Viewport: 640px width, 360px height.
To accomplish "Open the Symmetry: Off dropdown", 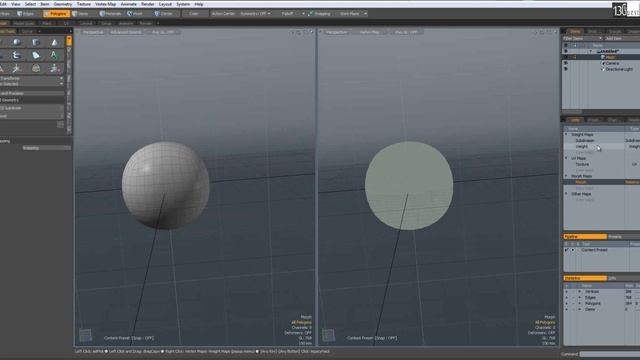I will (x=255, y=13).
